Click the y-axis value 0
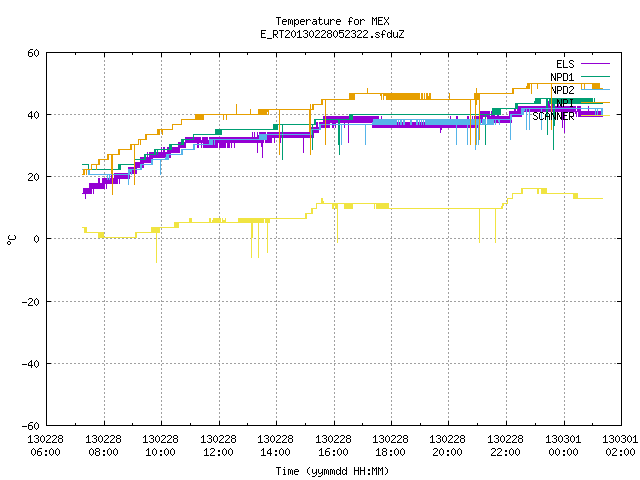The image size is (640, 480). (x=36, y=239)
